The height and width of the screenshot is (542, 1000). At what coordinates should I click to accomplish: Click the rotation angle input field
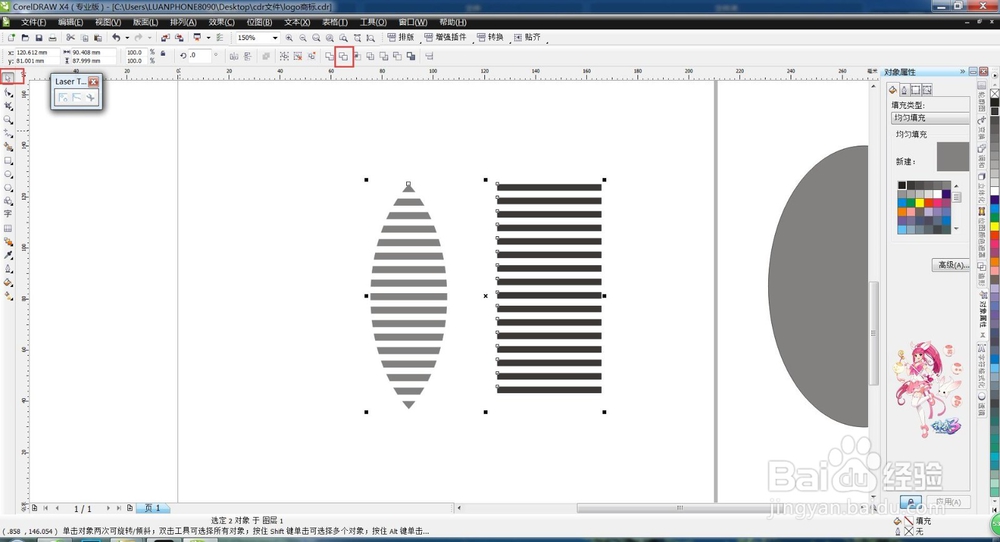[x=200, y=55]
